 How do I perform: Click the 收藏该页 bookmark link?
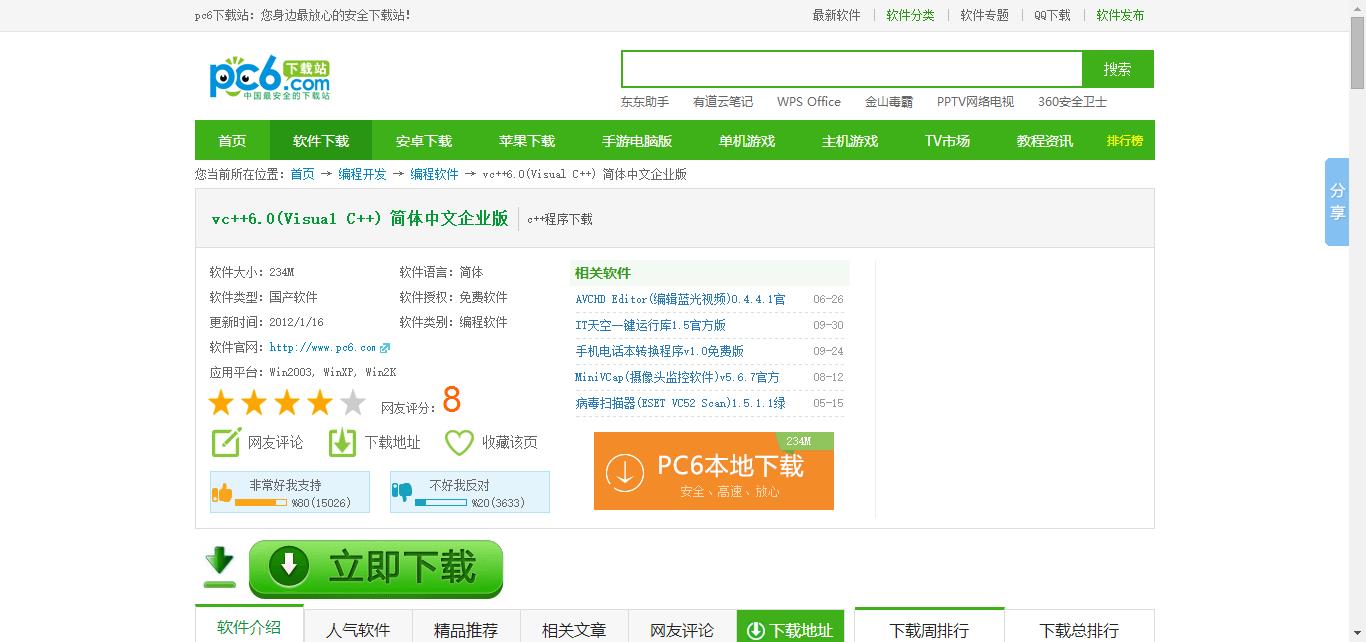click(509, 442)
